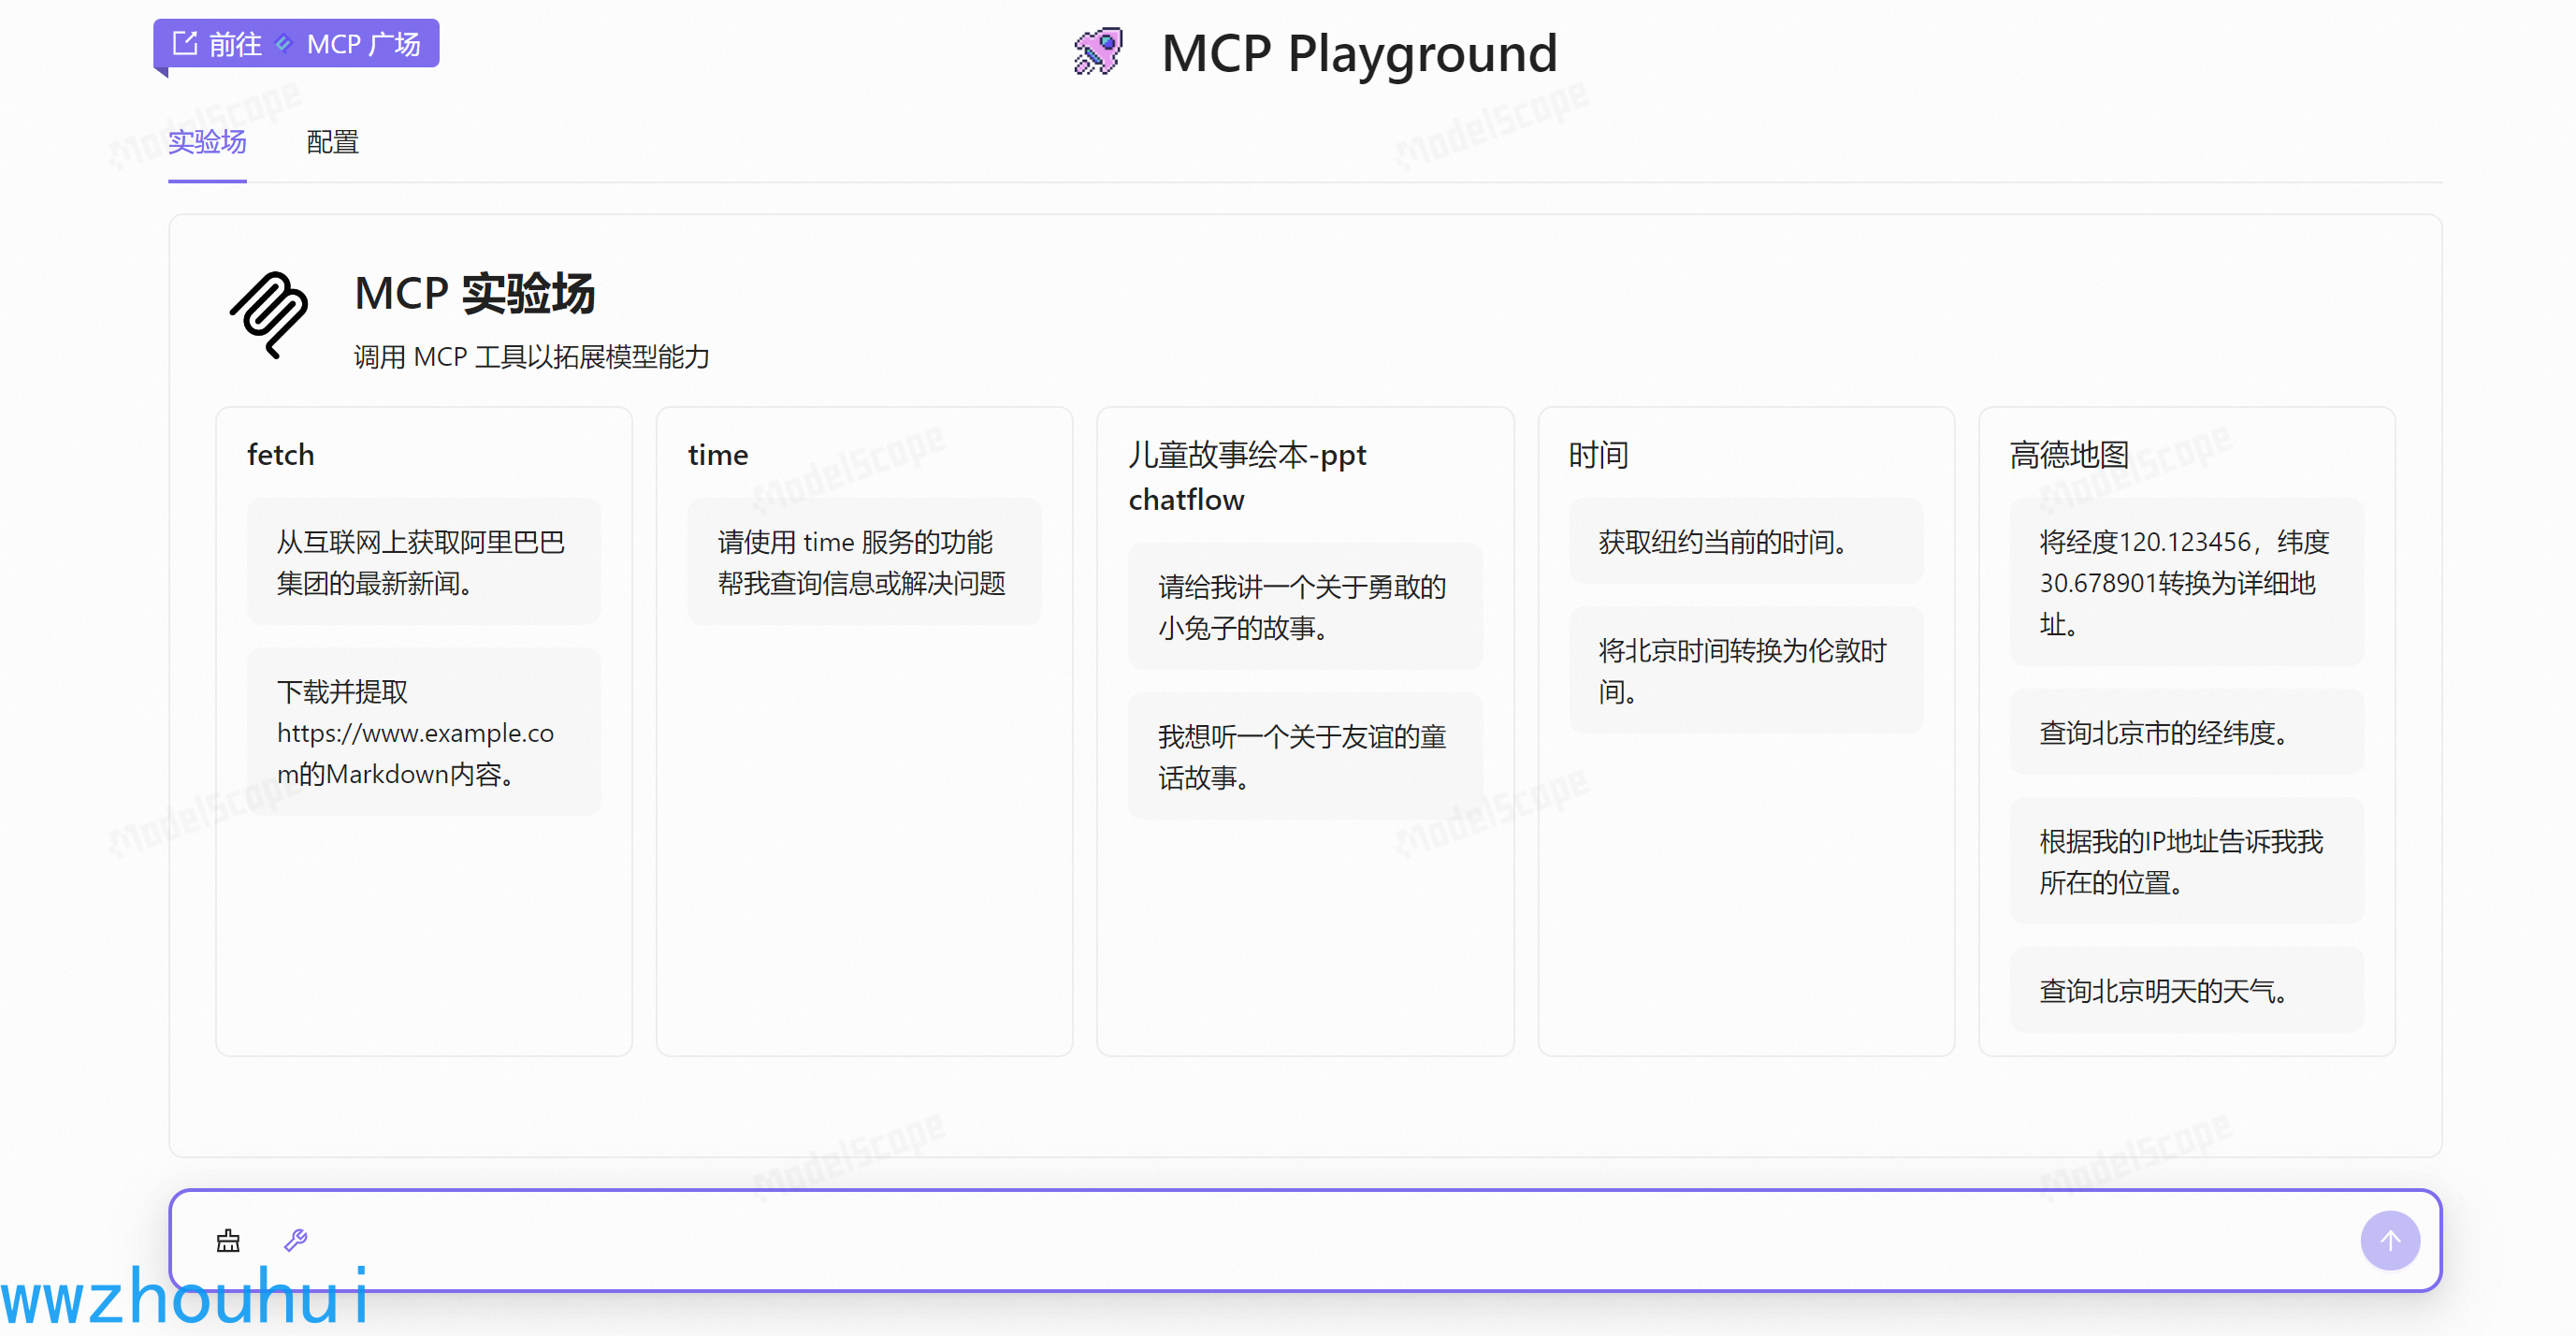This screenshot has height=1336, width=2576.
Task: Select the 阿里巴巴最新新闻 fetch prompt
Action: click(x=423, y=562)
